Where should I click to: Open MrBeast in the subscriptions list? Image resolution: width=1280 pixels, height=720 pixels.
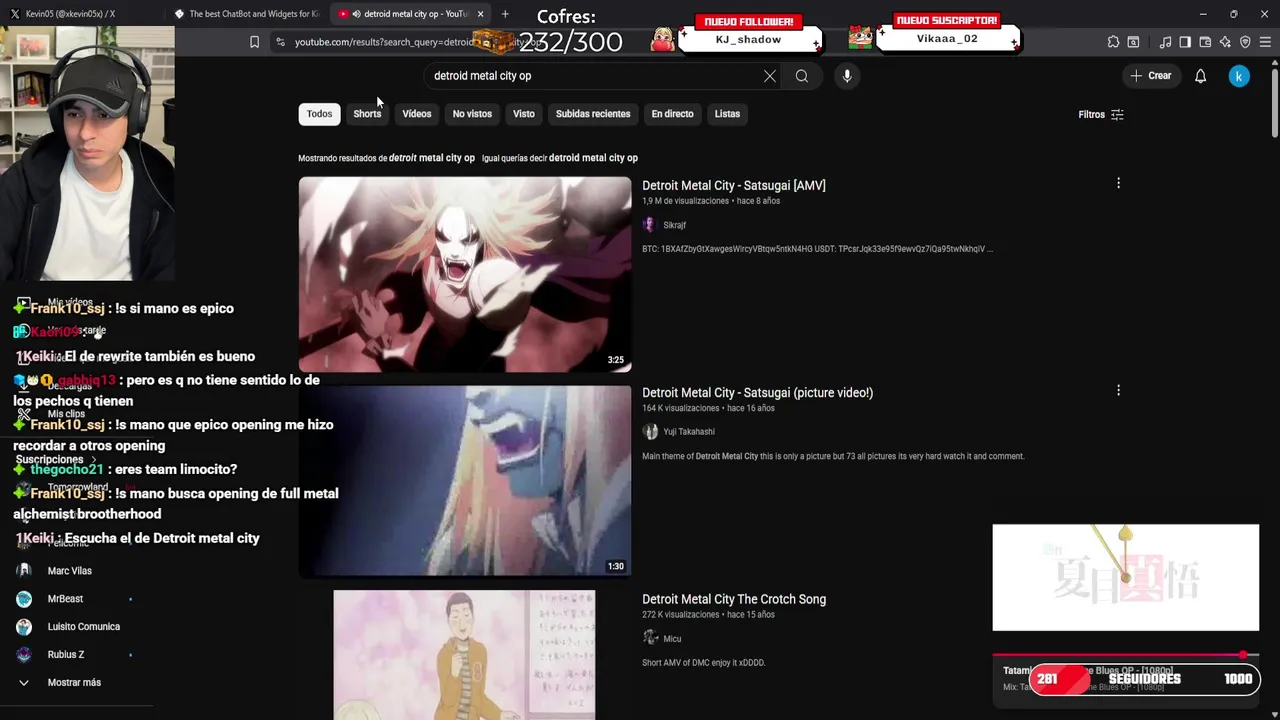[x=66, y=599]
